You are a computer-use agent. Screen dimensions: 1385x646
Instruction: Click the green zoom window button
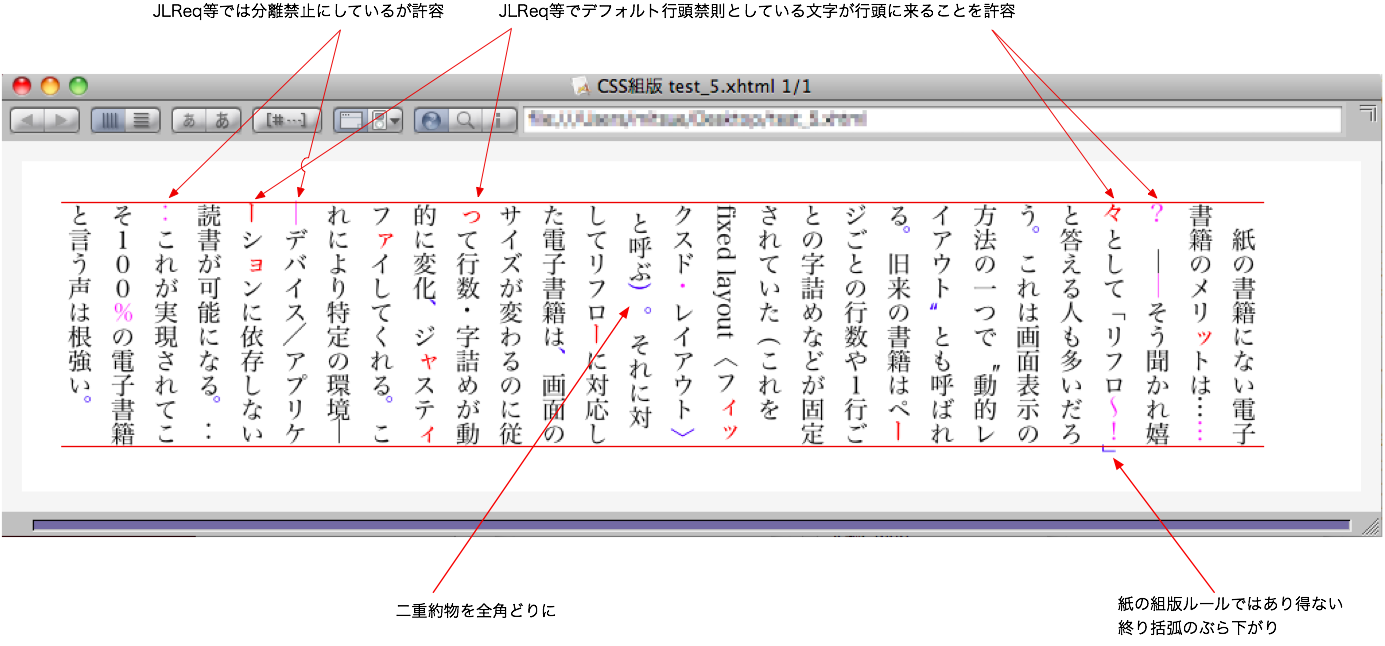[x=77, y=87]
